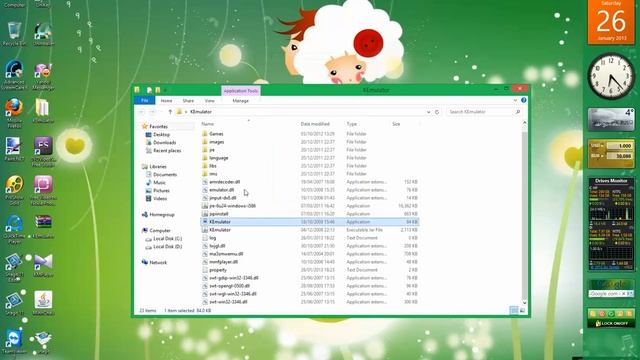Screen dimensions: 640x360
Task: Click the file list scroll up arrow
Action: click(x=524, y=123)
